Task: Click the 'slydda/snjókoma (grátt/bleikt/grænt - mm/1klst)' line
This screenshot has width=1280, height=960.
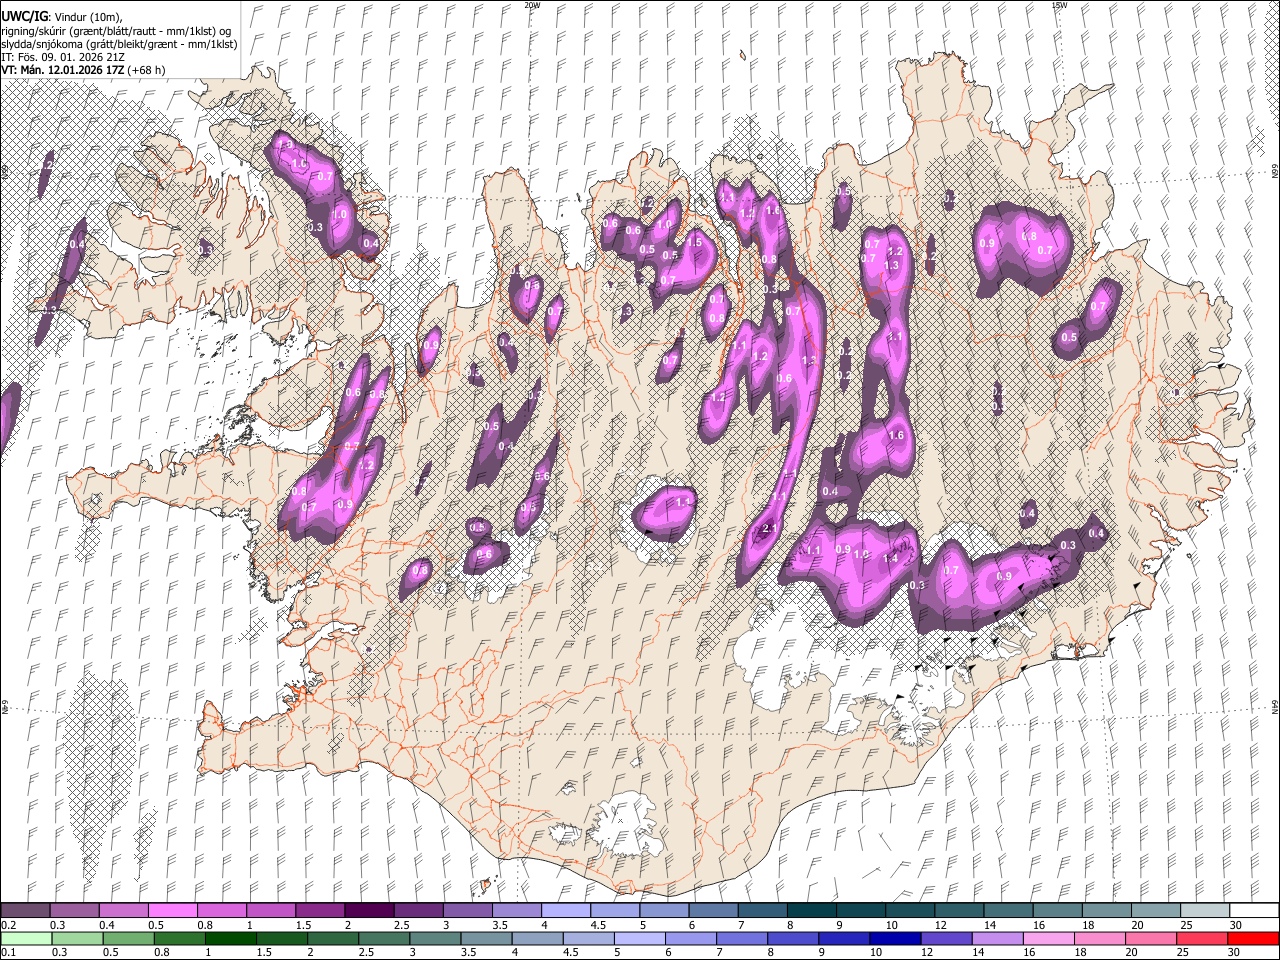Action: point(119,44)
